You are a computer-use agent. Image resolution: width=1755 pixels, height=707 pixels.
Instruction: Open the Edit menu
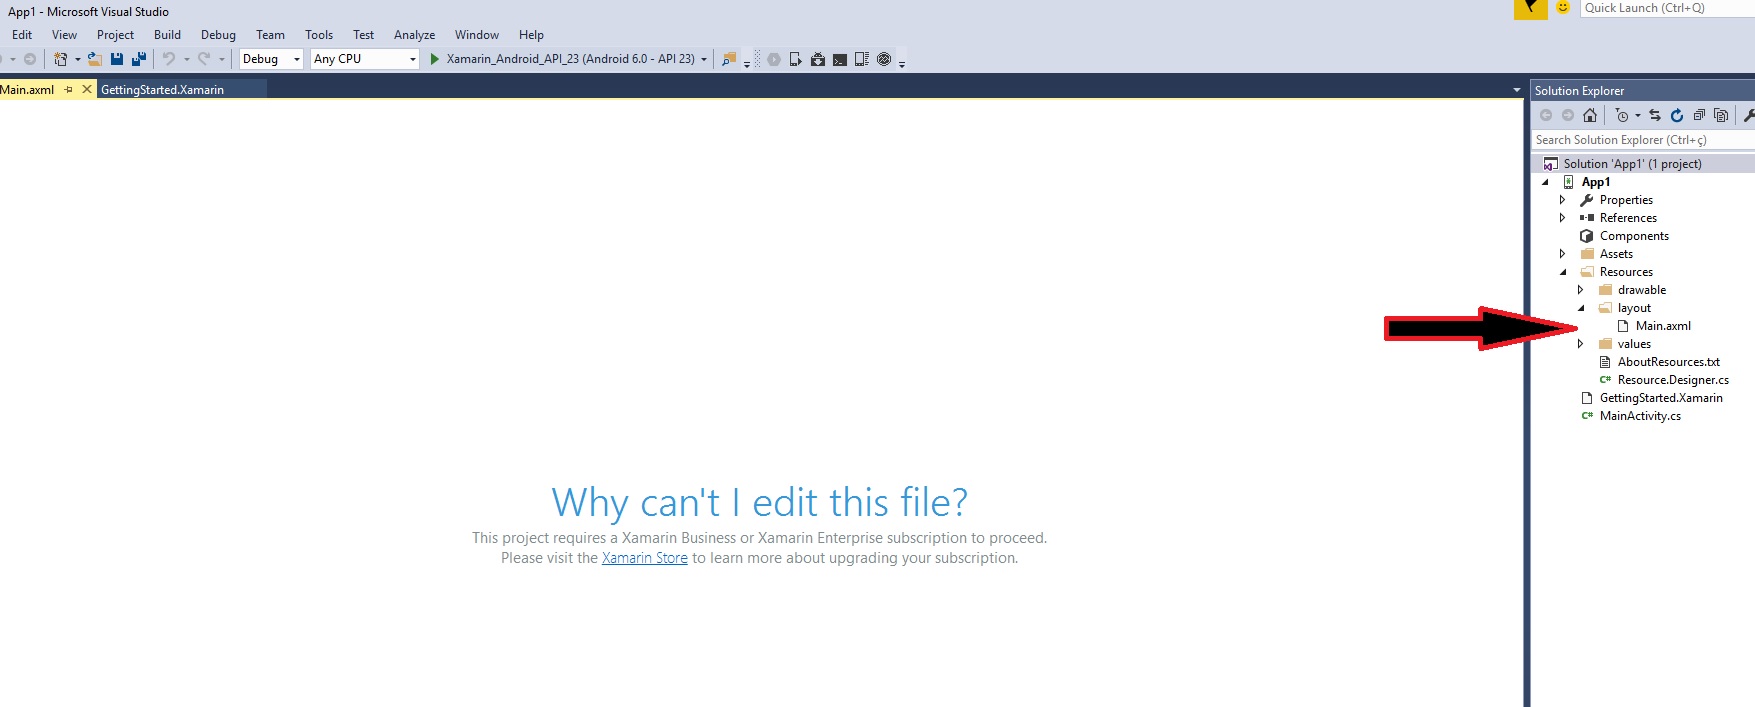pos(21,34)
